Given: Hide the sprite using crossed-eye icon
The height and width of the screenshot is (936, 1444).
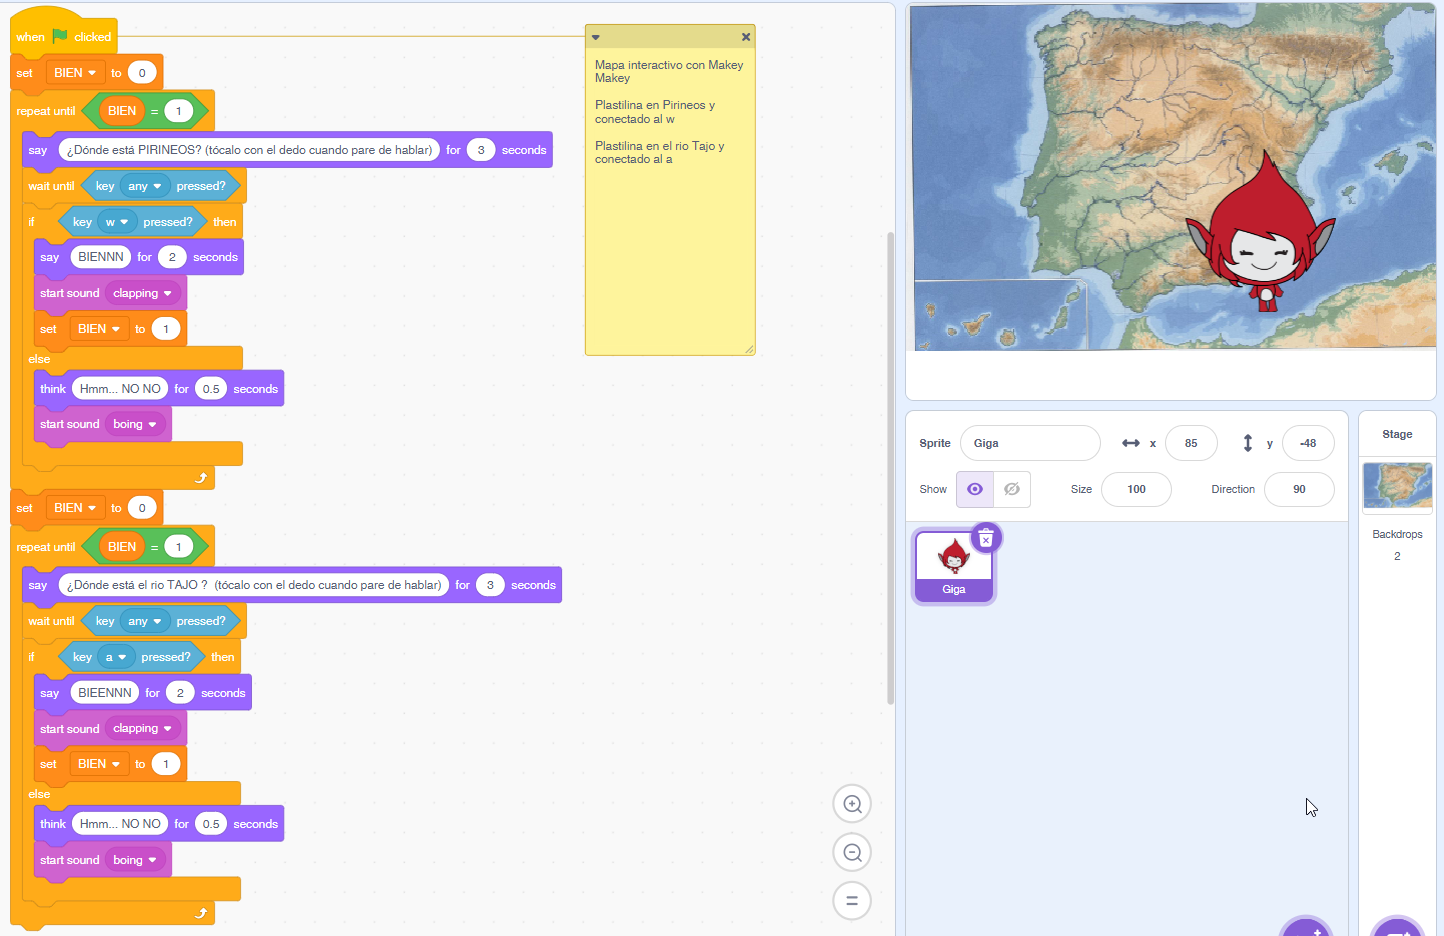Looking at the screenshot, I should [1012, 489].
